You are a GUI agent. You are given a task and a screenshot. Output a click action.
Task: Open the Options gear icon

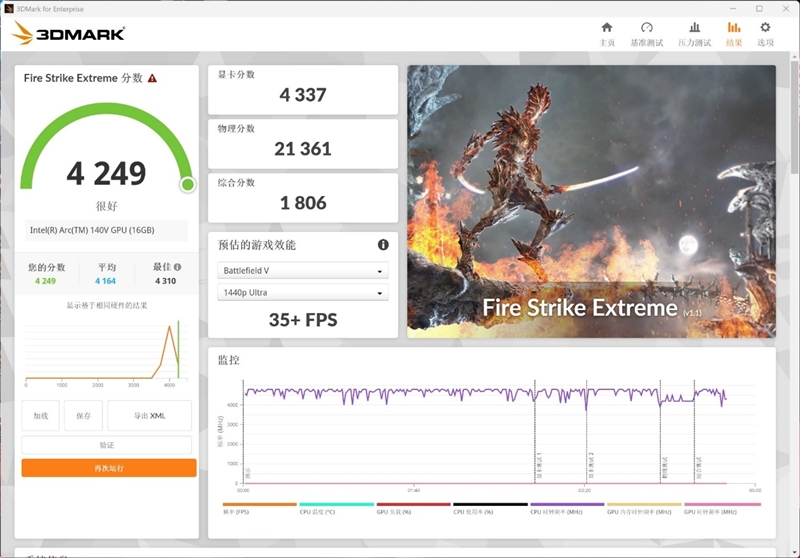tap(765, 28)
